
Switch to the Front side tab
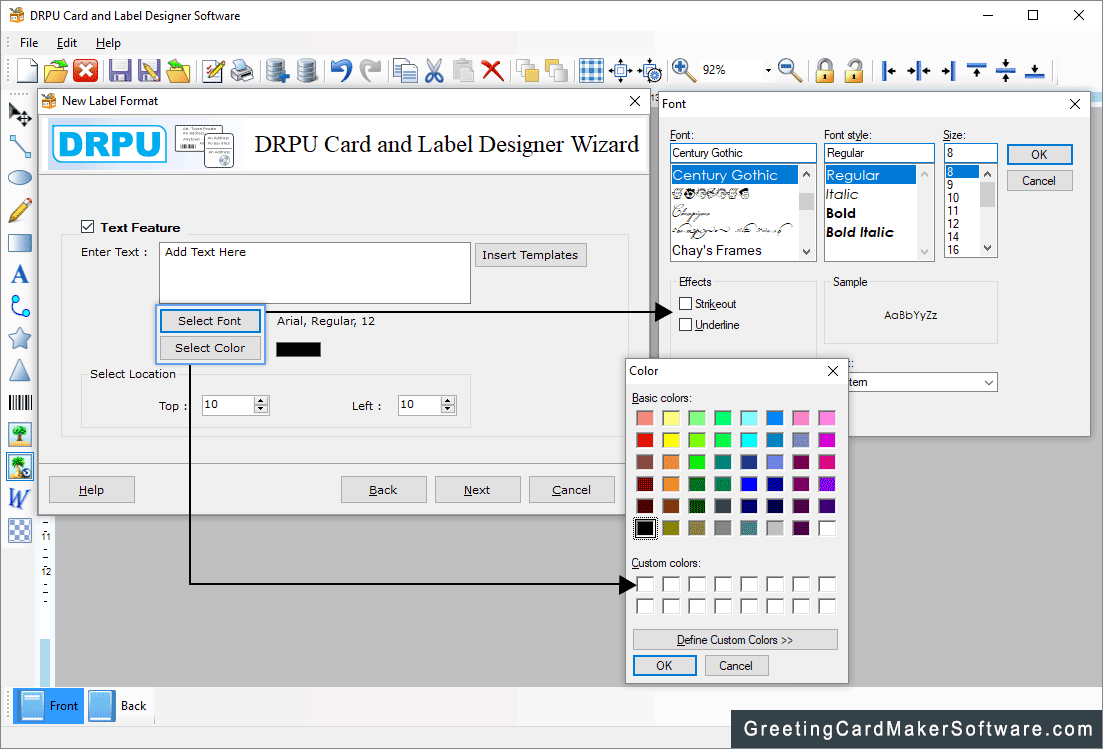point(49,706)
